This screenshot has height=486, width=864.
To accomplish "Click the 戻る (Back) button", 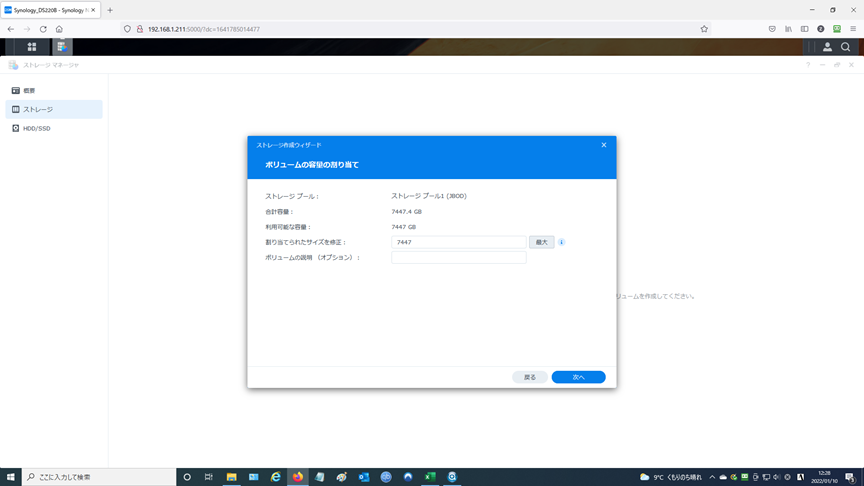I will click(530, 377).
